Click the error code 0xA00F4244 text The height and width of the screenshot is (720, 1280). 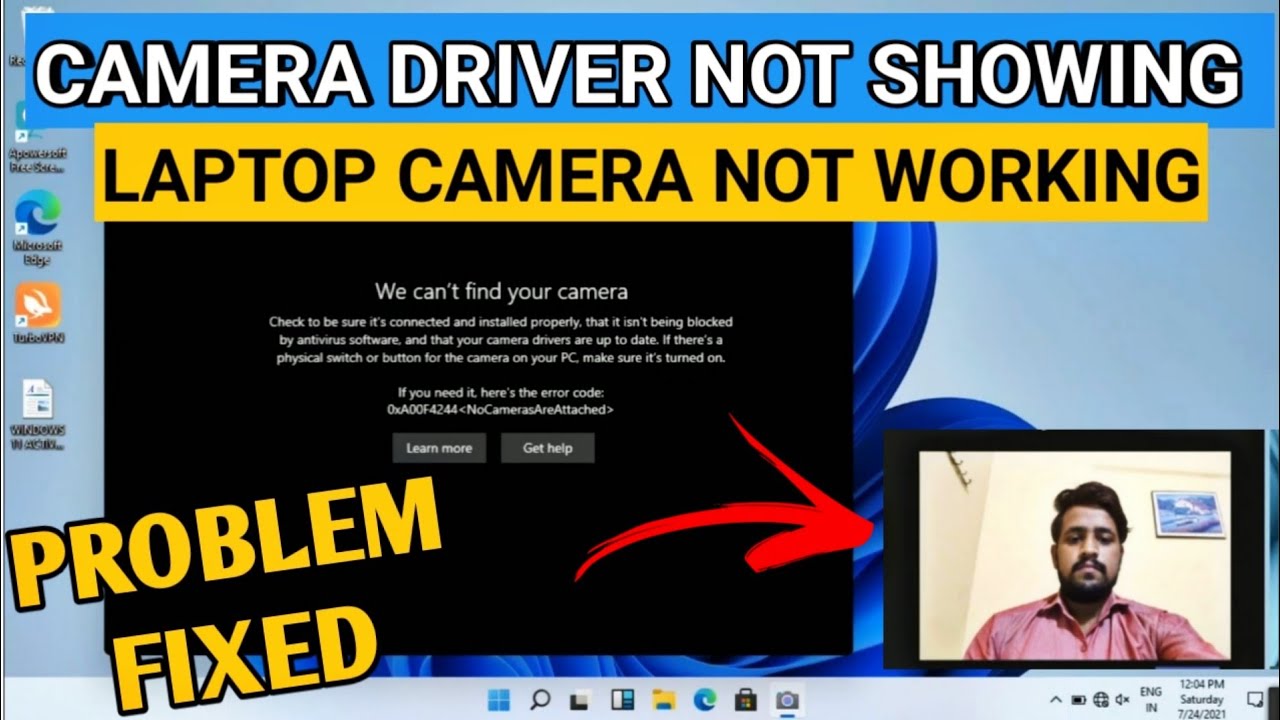click(500, 410)
